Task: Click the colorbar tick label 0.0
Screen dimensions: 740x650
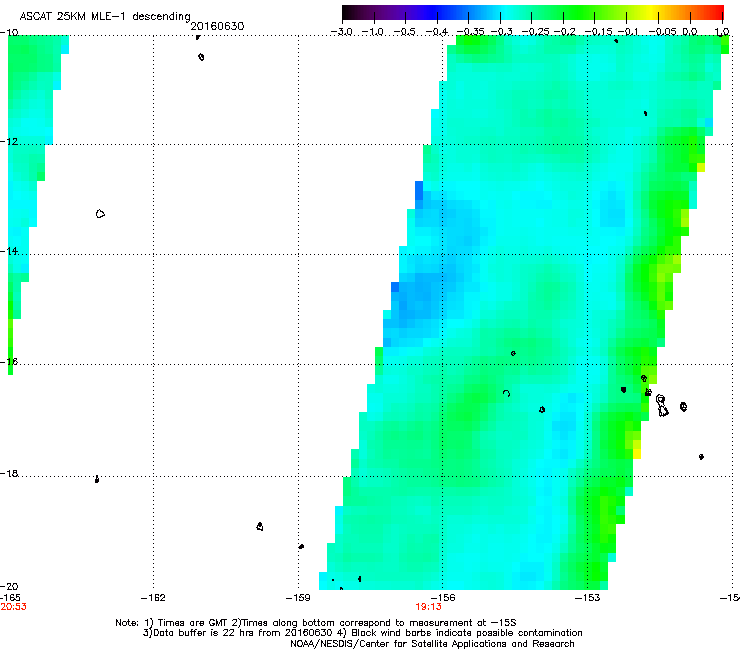Action: pos(690,32)
